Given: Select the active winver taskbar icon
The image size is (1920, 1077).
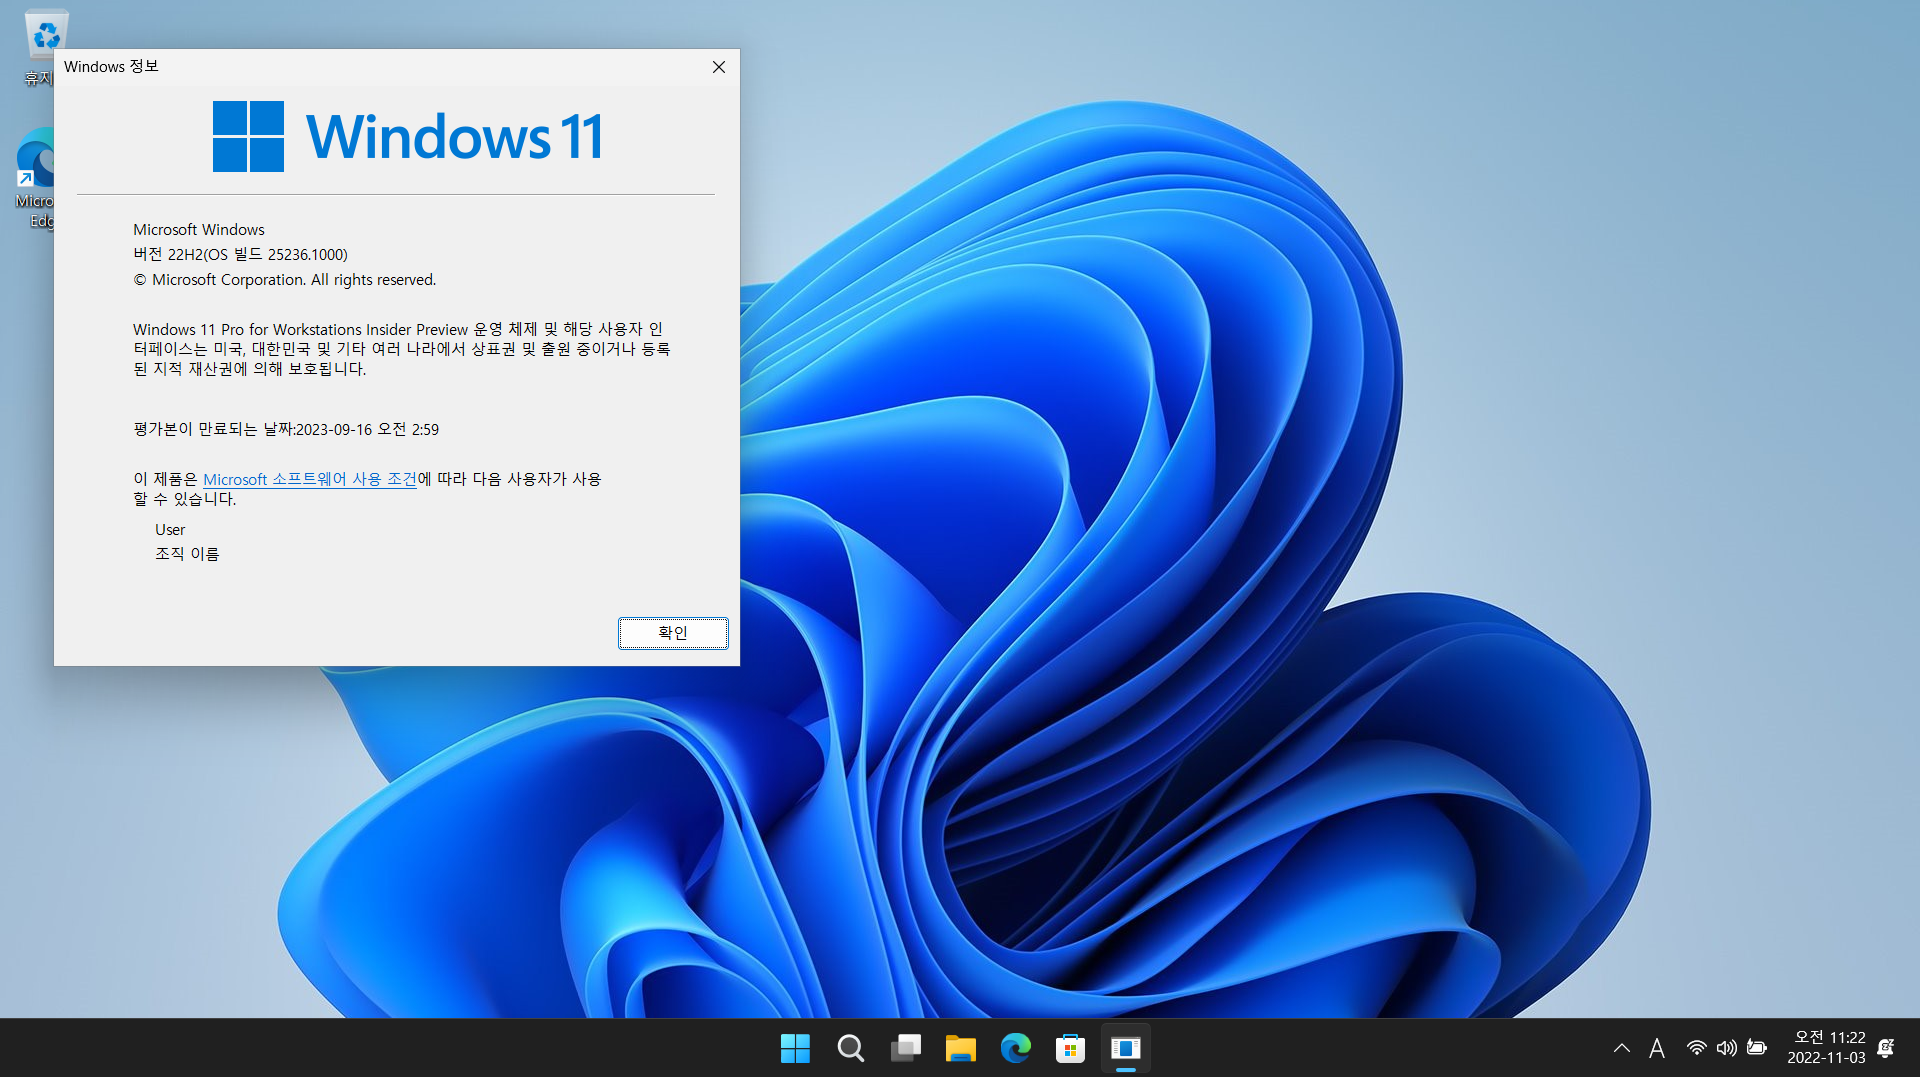Looking at the screenshot, I should [1125, 1048].
